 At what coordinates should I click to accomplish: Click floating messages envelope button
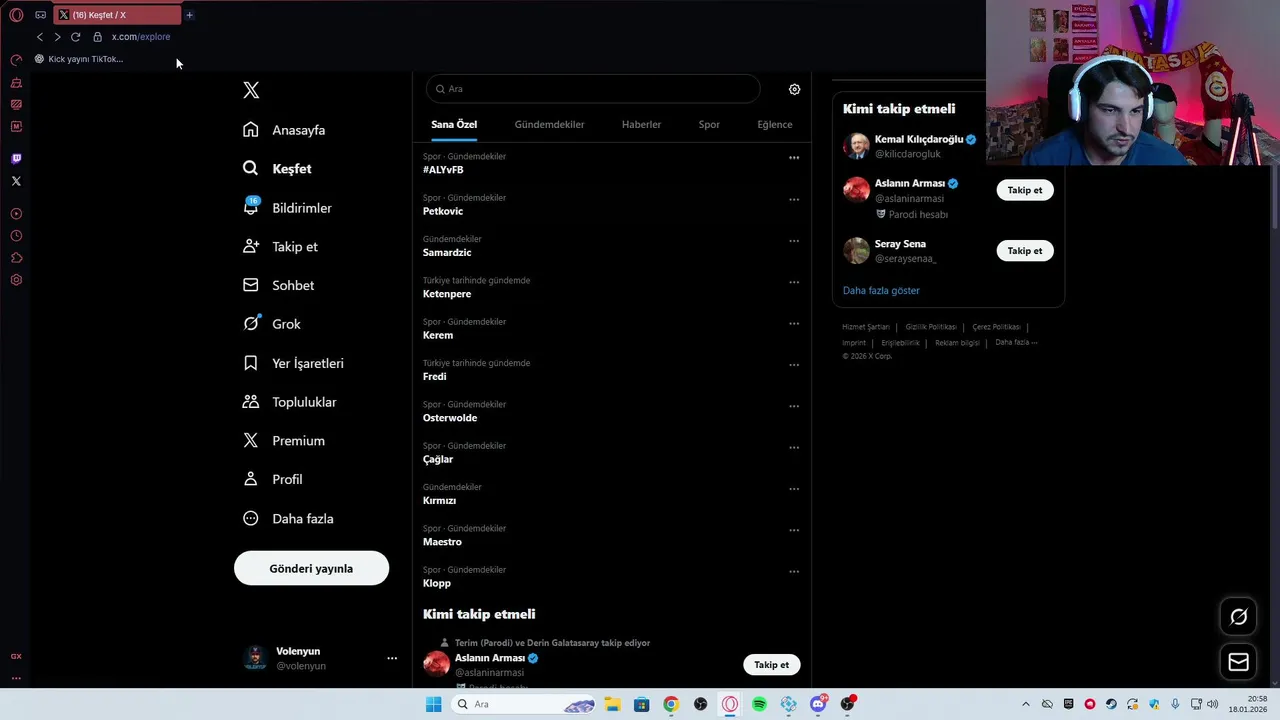coord(1238,662)
